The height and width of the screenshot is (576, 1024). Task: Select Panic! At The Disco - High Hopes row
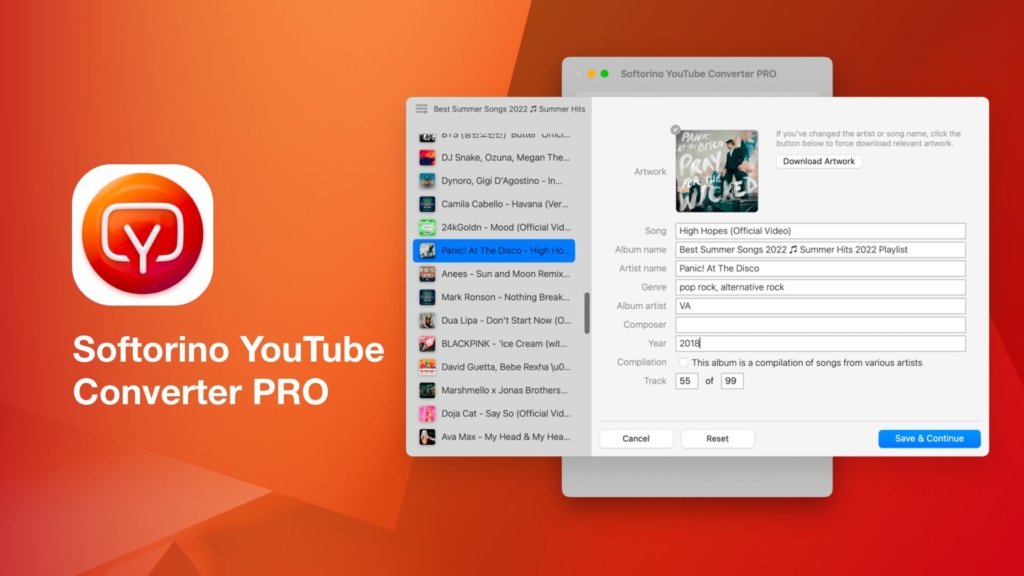coord(494,251)
